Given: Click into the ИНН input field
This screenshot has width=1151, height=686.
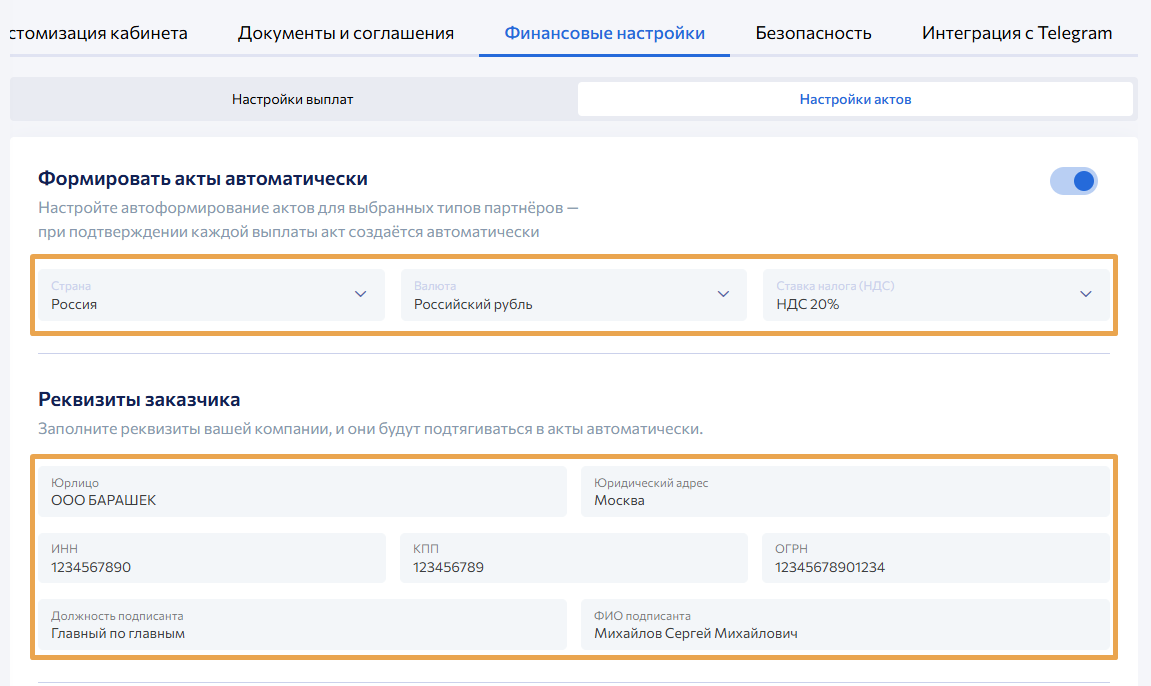Looking at the screenshot, I should pos(211,558).
